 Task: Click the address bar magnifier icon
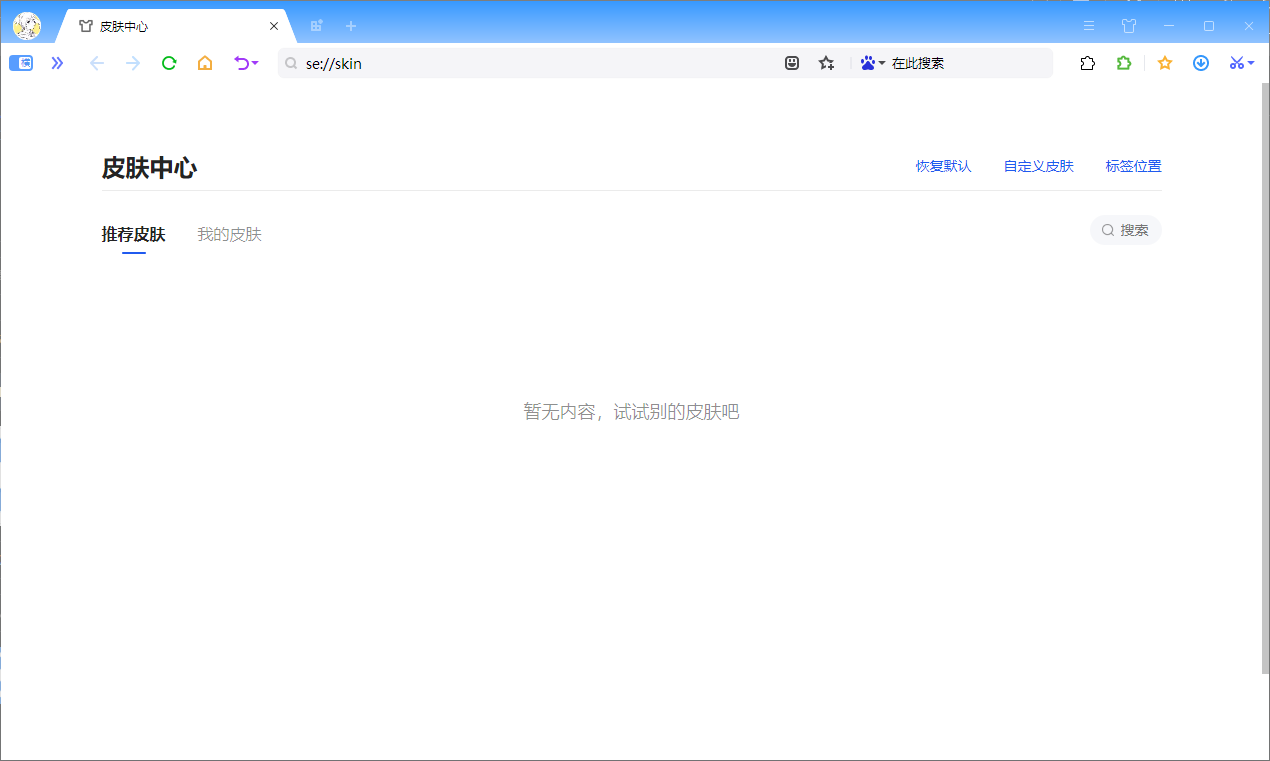[291, 63]
